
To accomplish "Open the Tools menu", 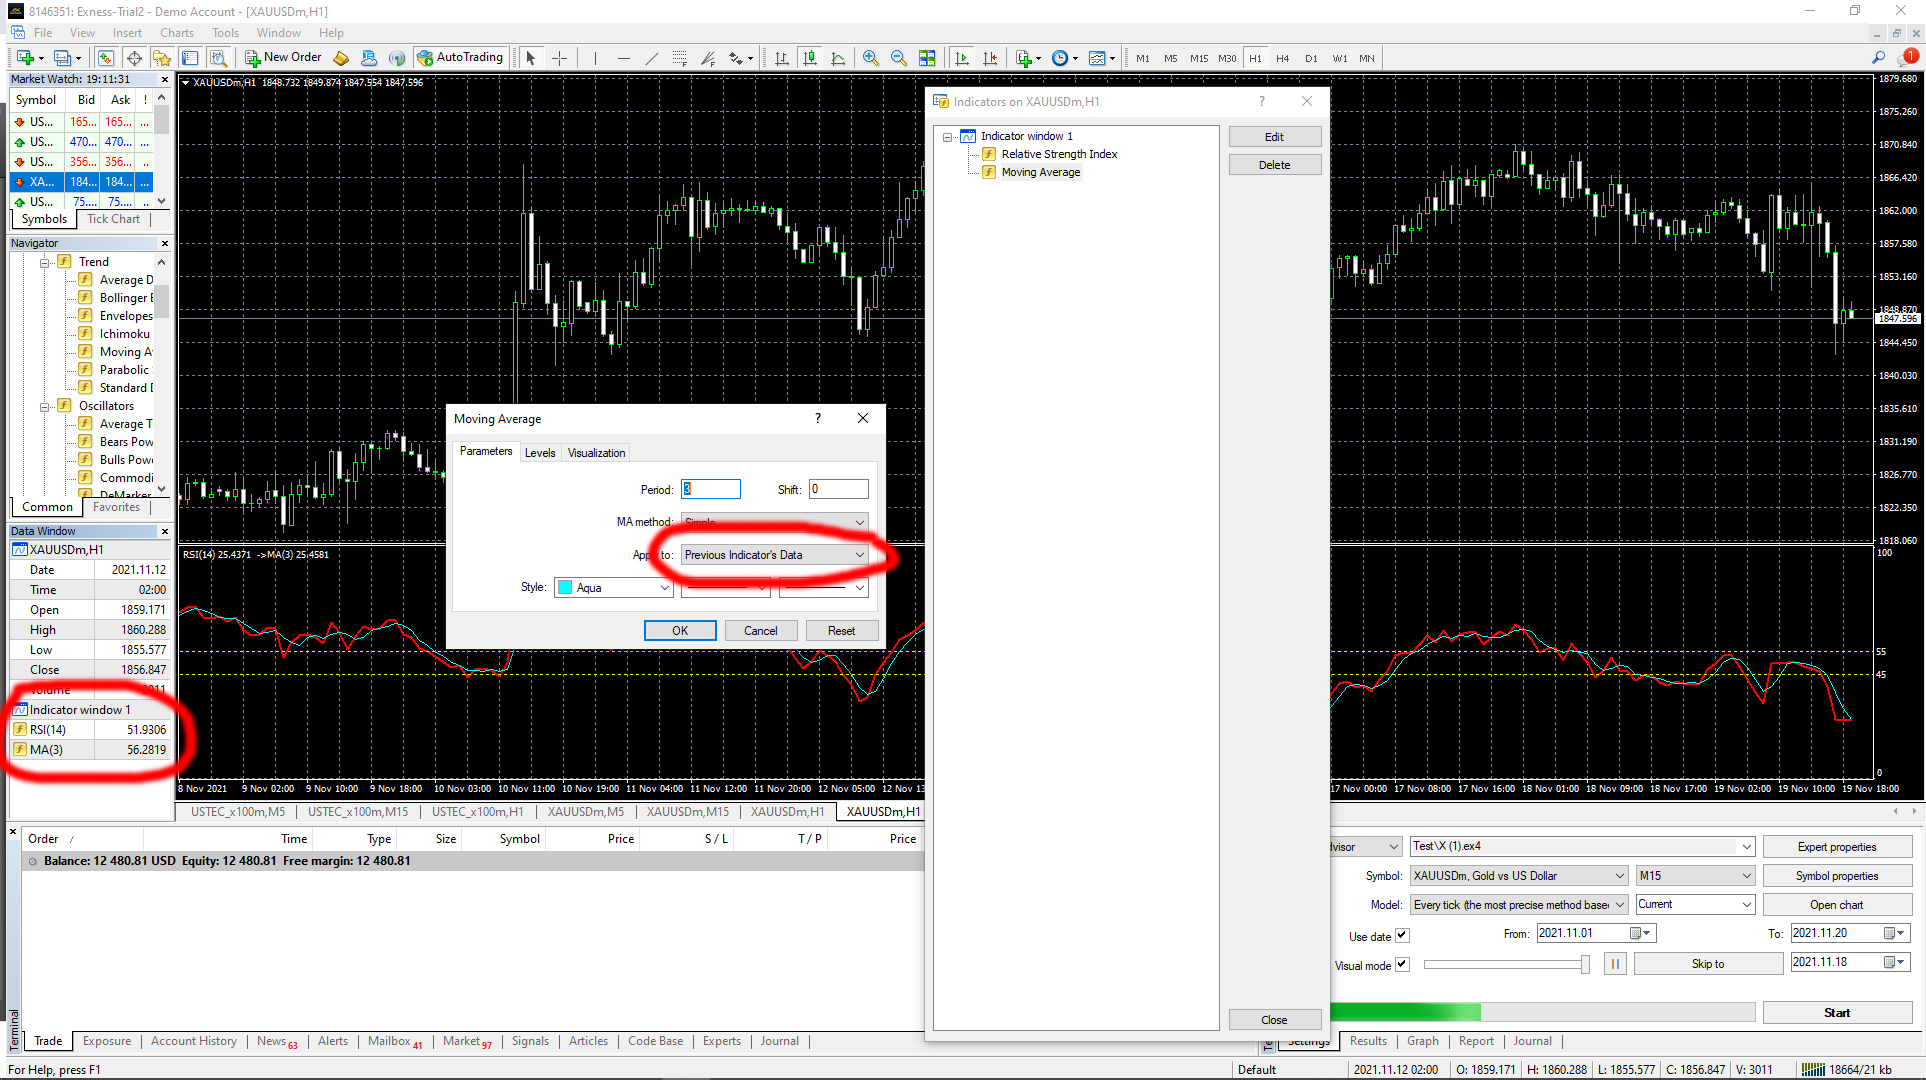I will point(225,33).
